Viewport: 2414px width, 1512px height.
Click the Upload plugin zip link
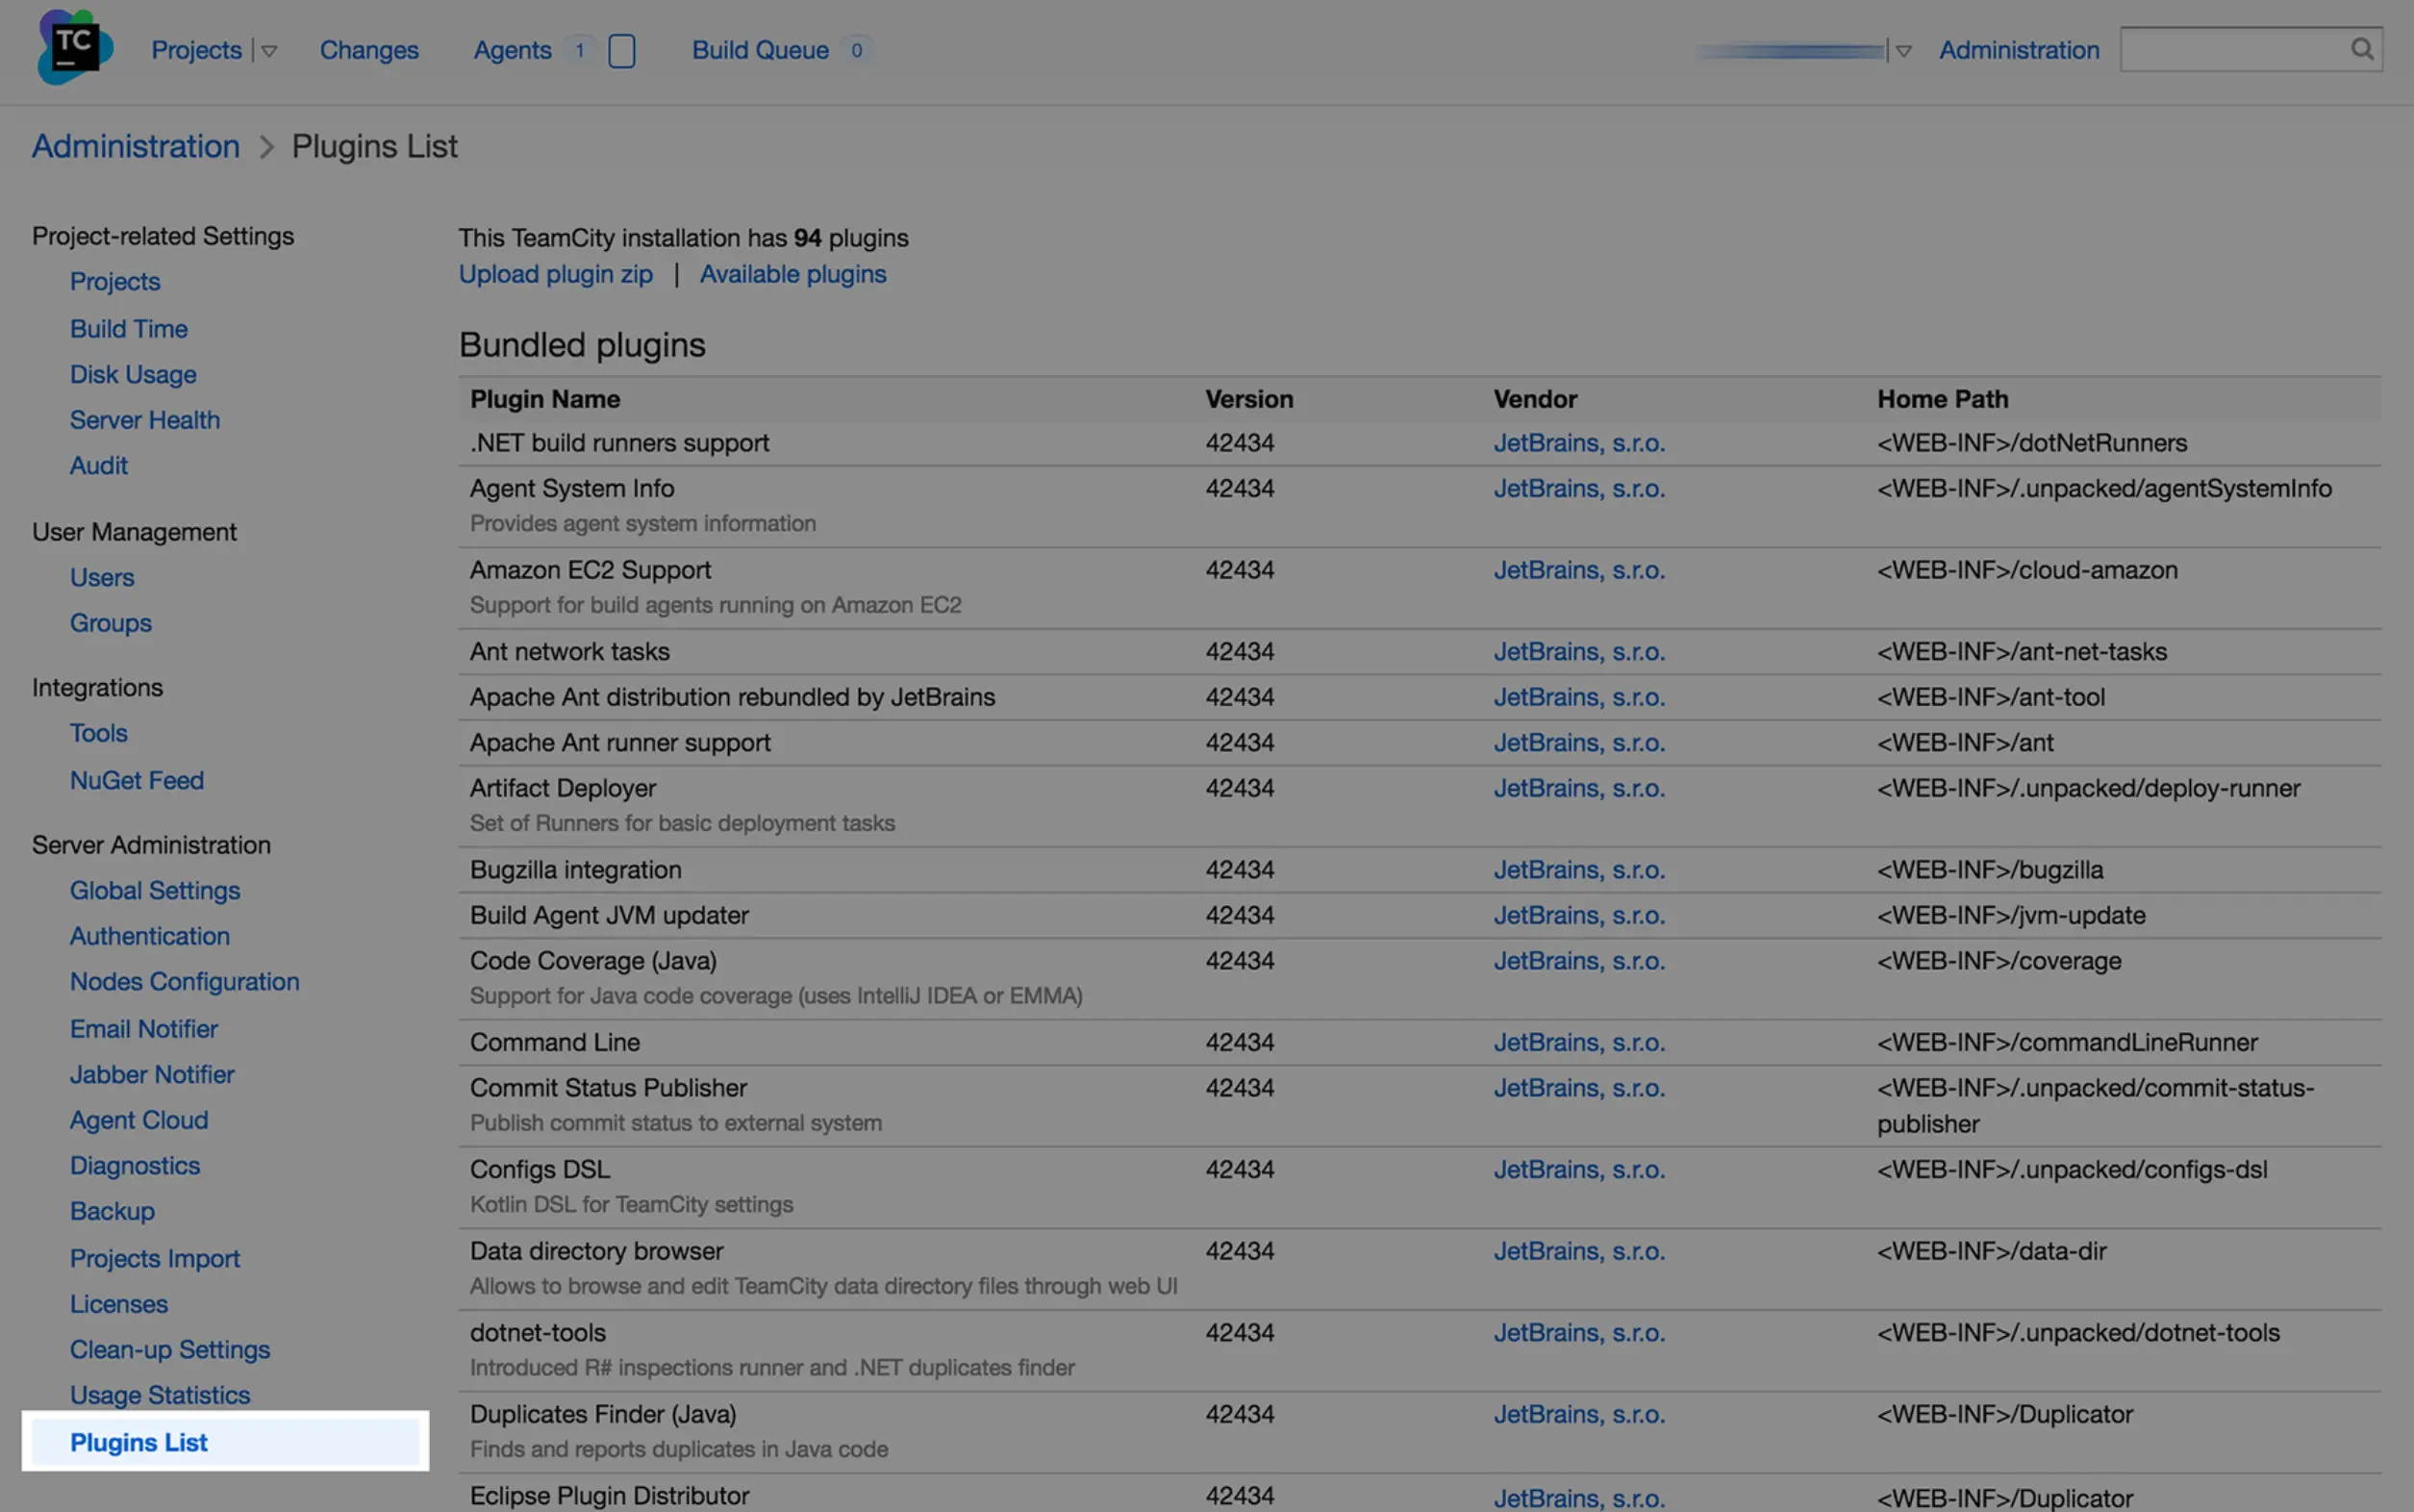coord(555,274)
